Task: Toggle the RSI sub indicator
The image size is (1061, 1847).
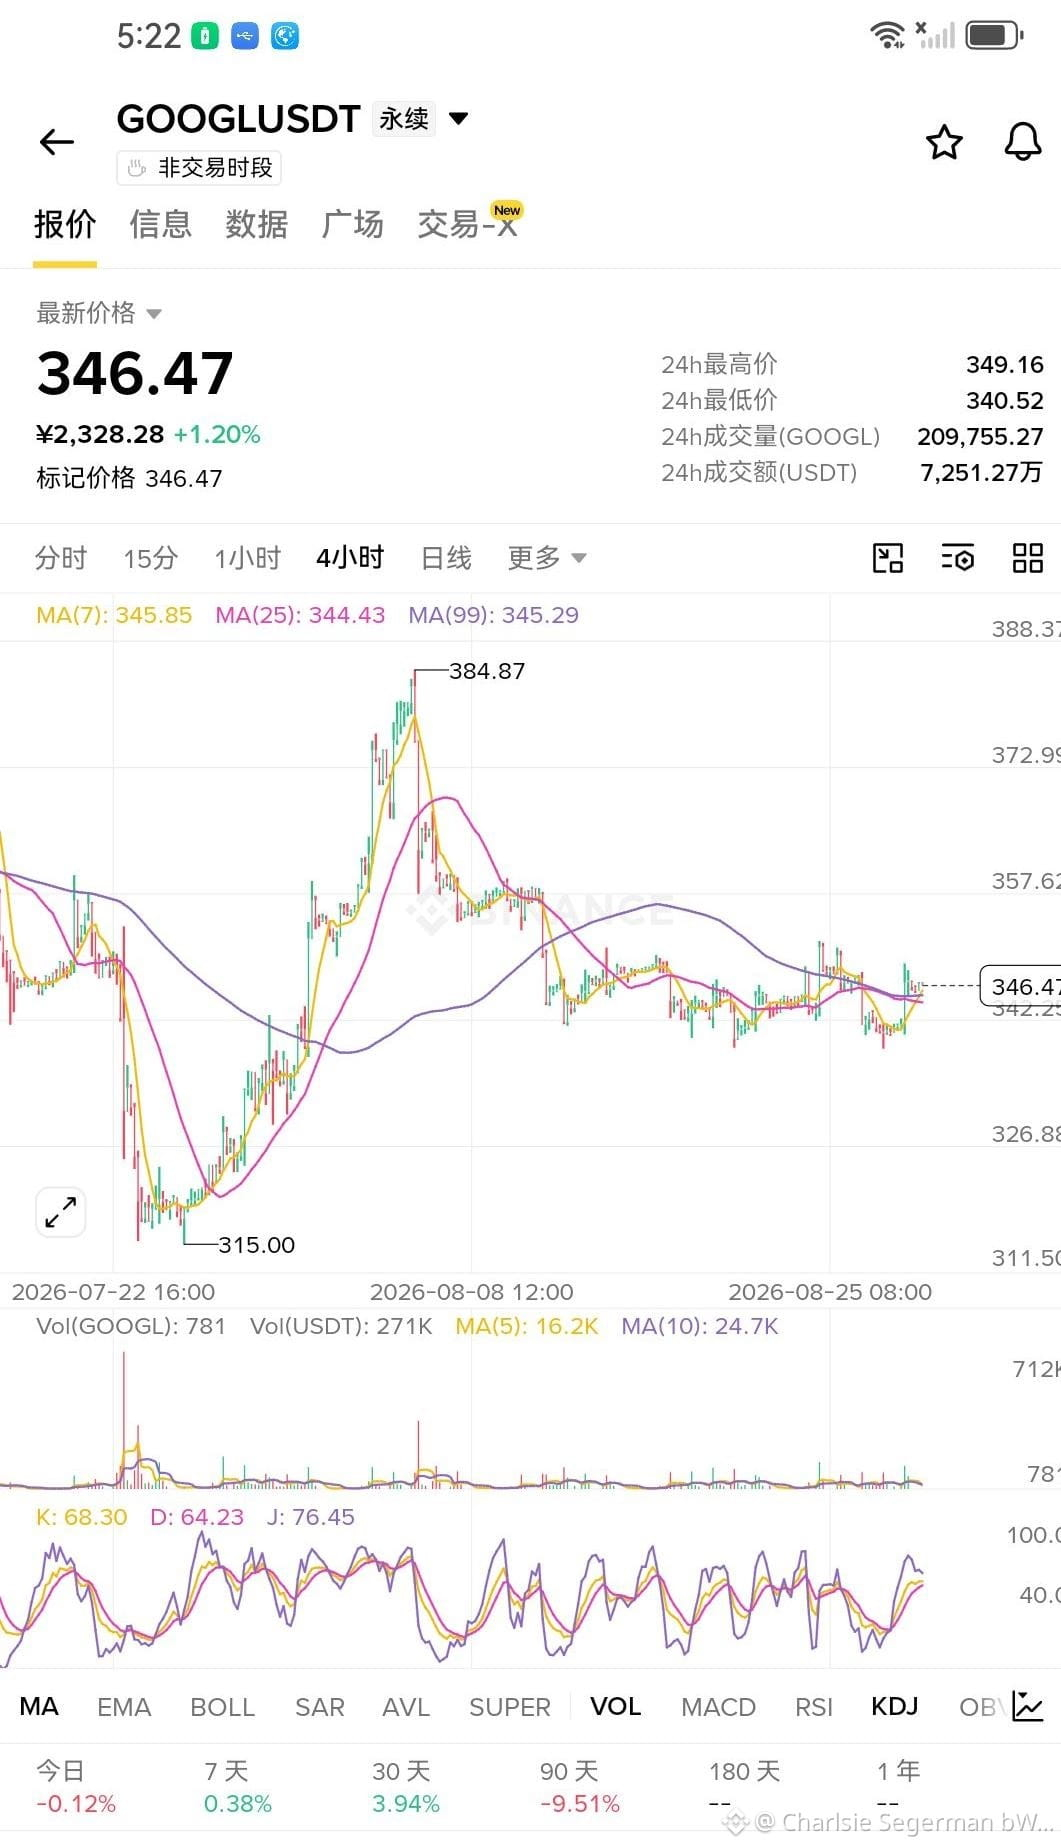Action: (814, 1706)
